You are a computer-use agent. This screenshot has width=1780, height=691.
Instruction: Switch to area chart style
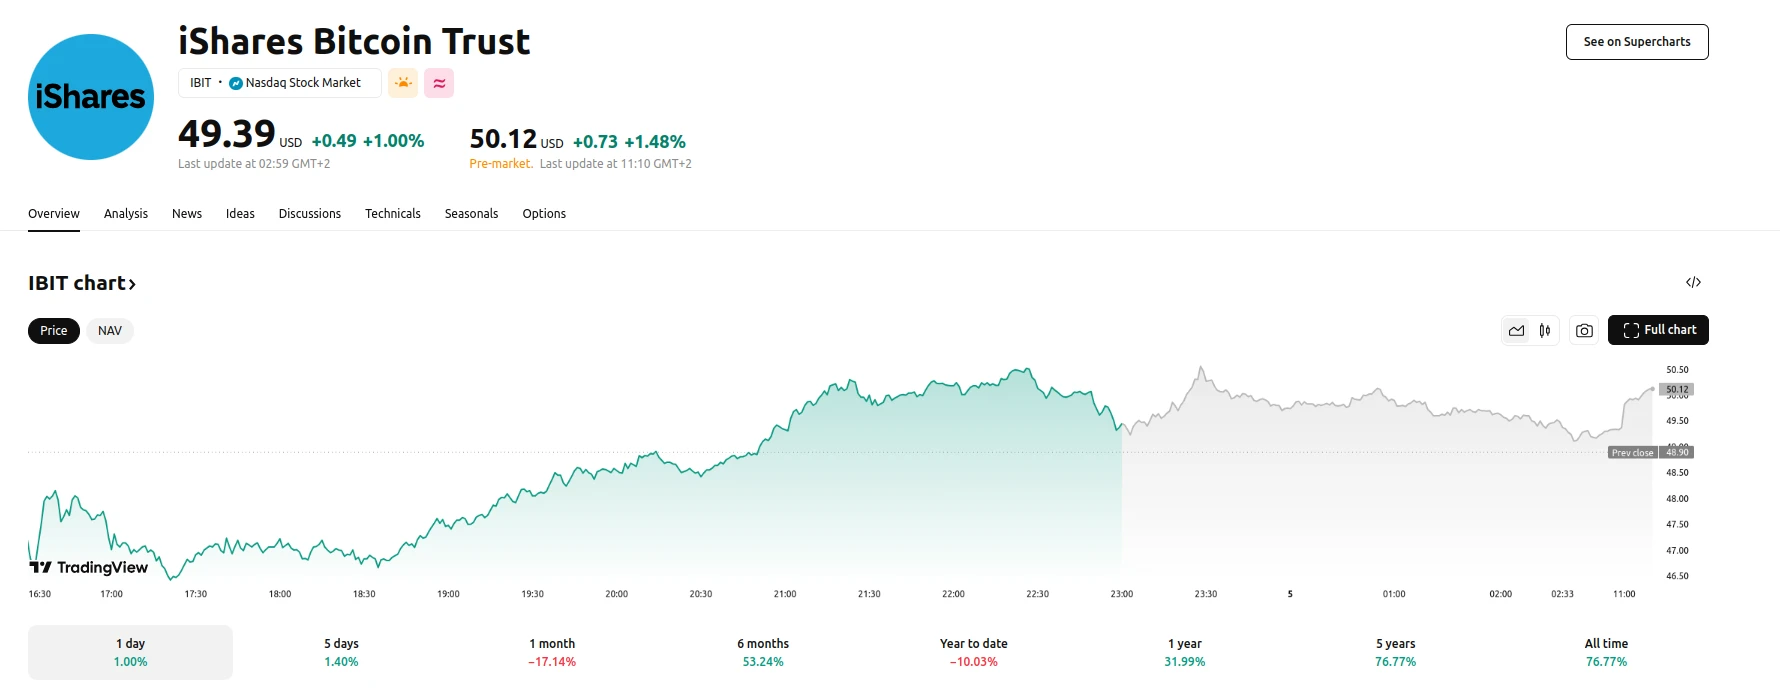point(1517,331)
